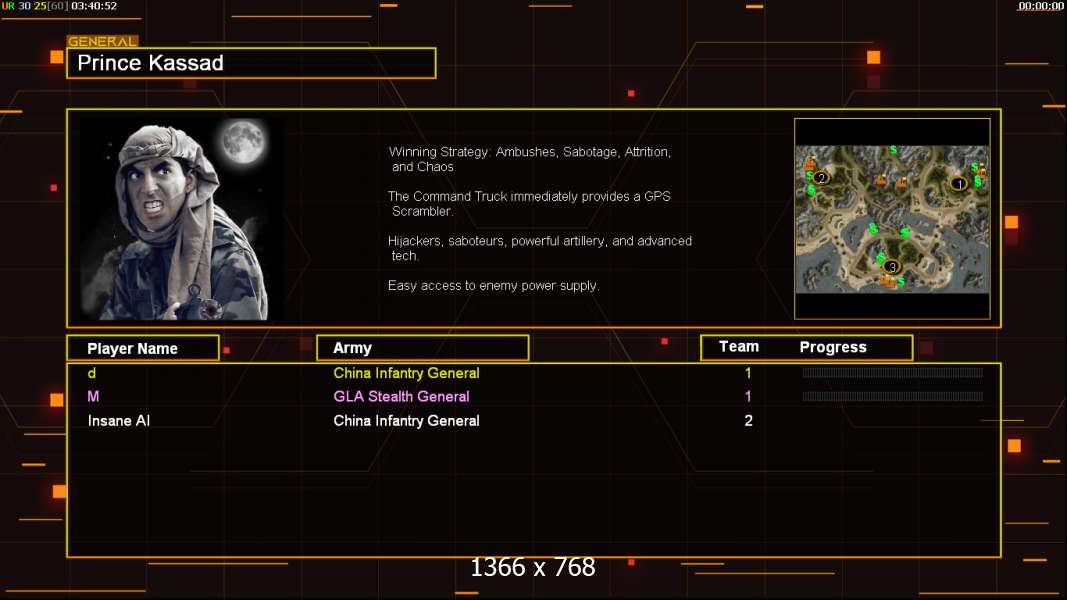The width and height of the screenshot is (1067, 600).
Task: Click start position marker 2 on the map
Action: pos(821,178)
